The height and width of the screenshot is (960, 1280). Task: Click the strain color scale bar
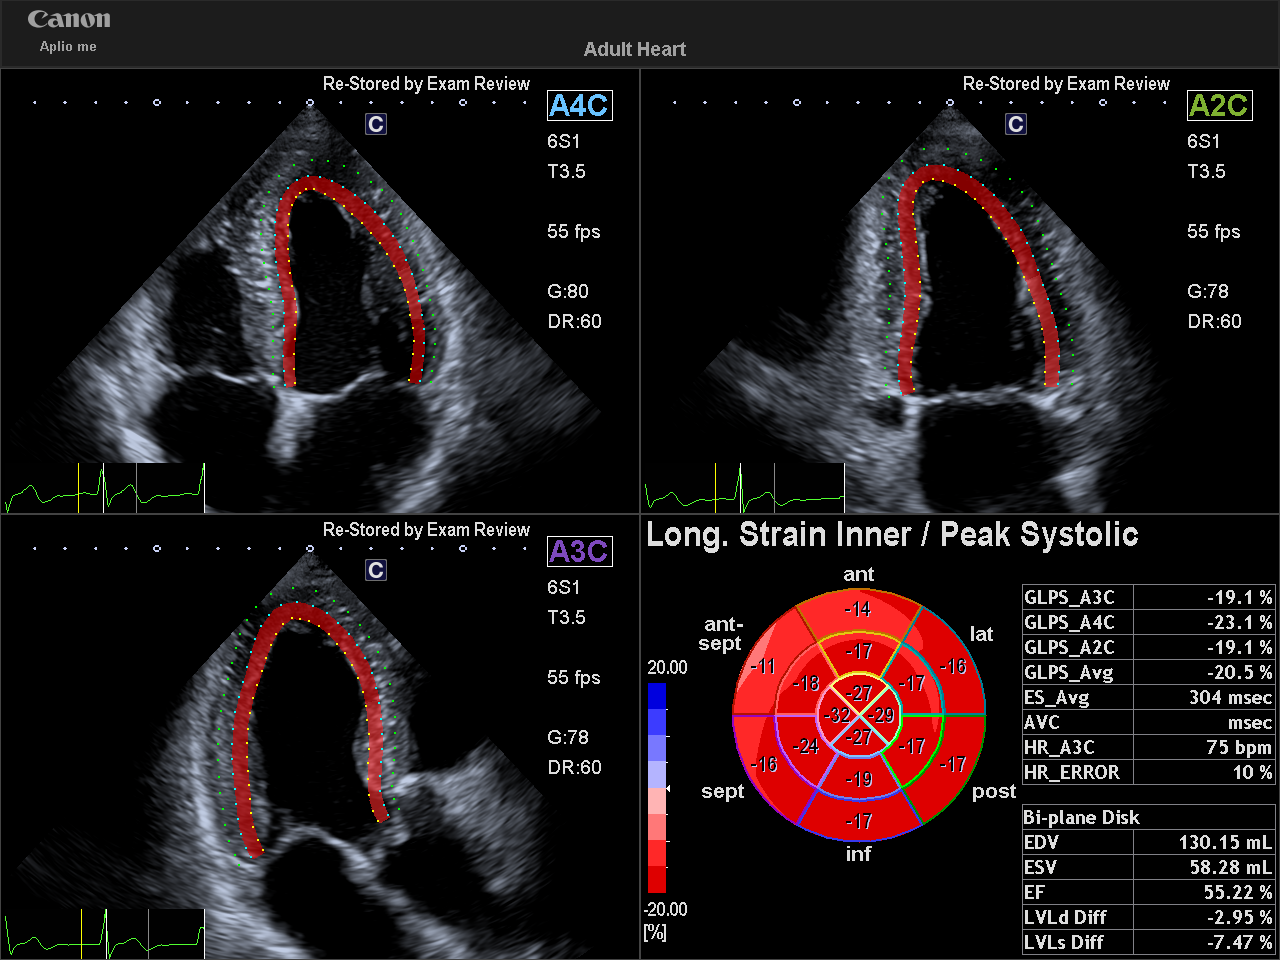[657, 788]
